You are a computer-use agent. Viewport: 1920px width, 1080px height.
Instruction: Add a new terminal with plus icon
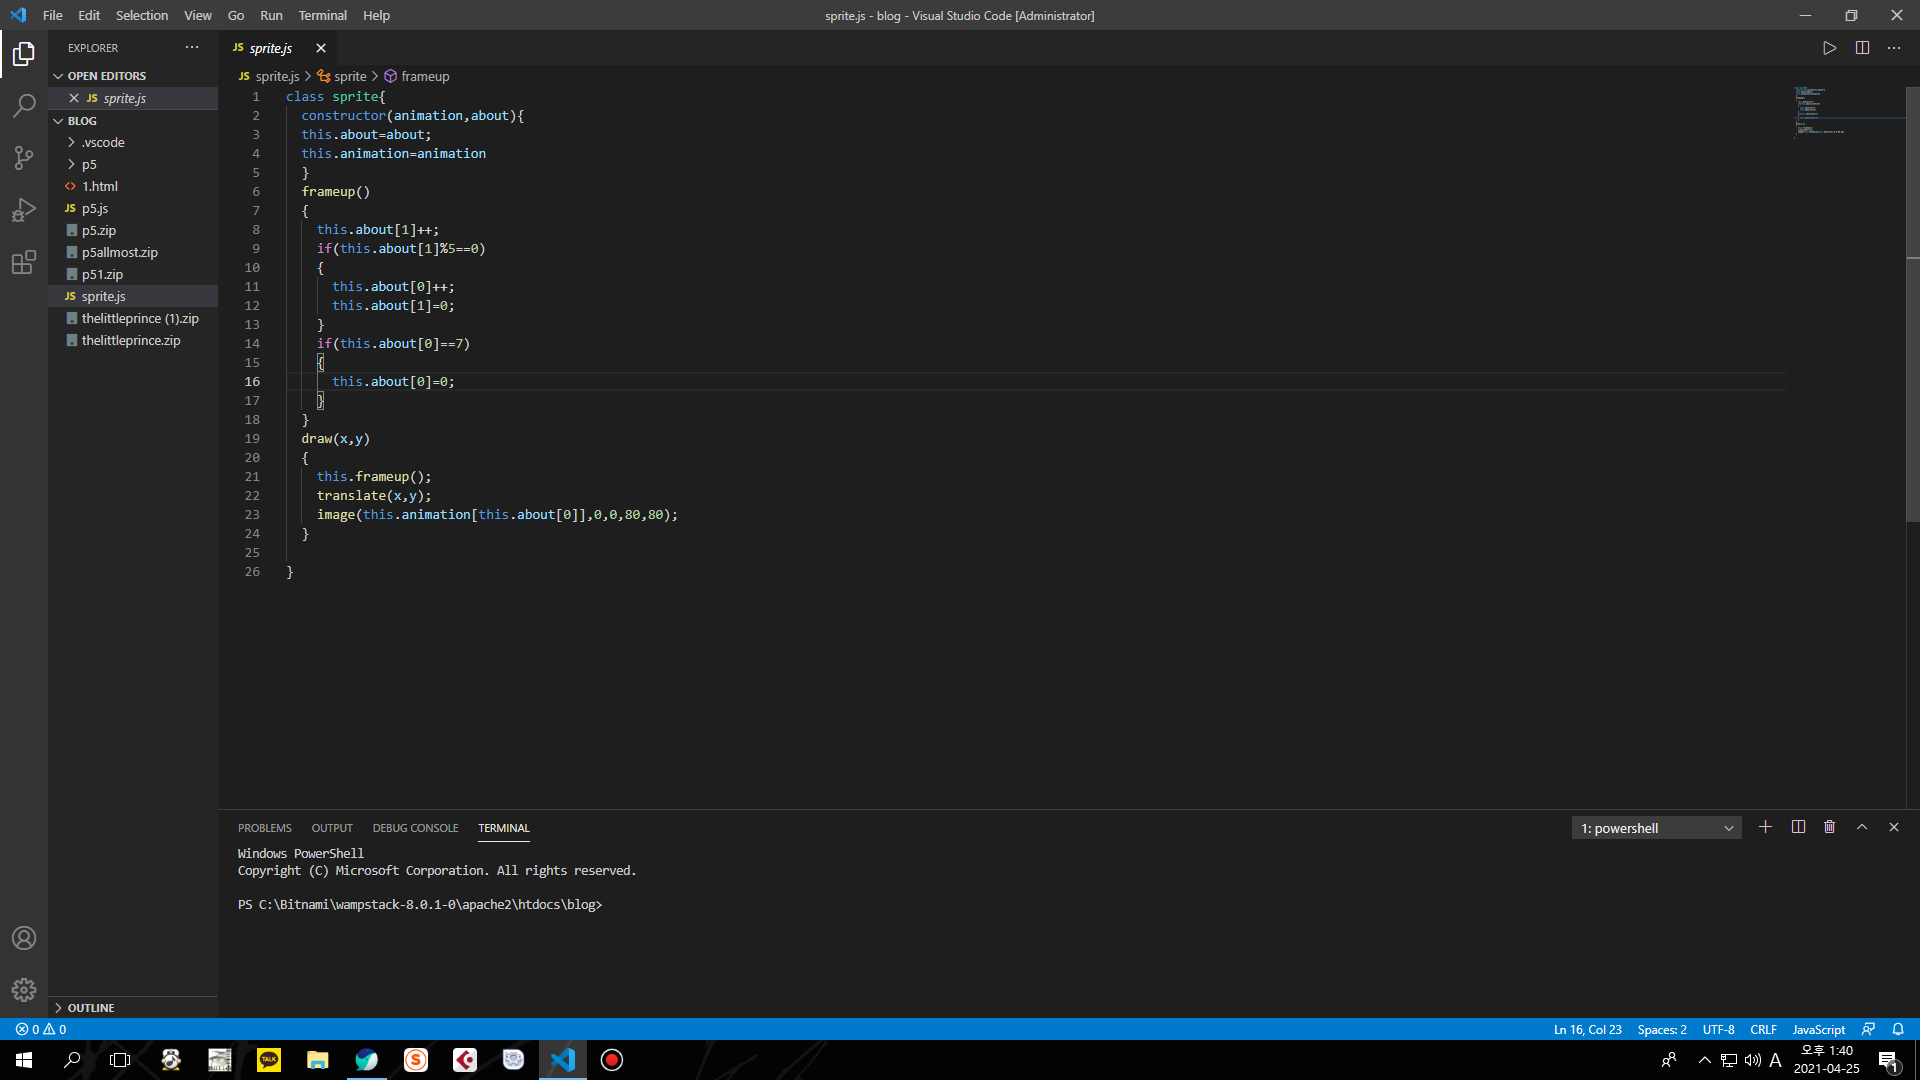[1765, 827]
